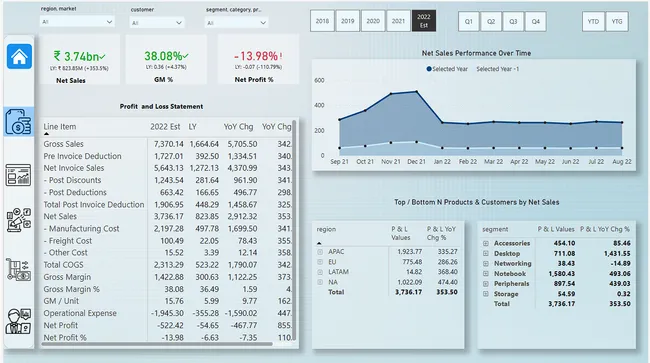Expand the Storage segment row

pyautogui.click(x=486, y=294)
